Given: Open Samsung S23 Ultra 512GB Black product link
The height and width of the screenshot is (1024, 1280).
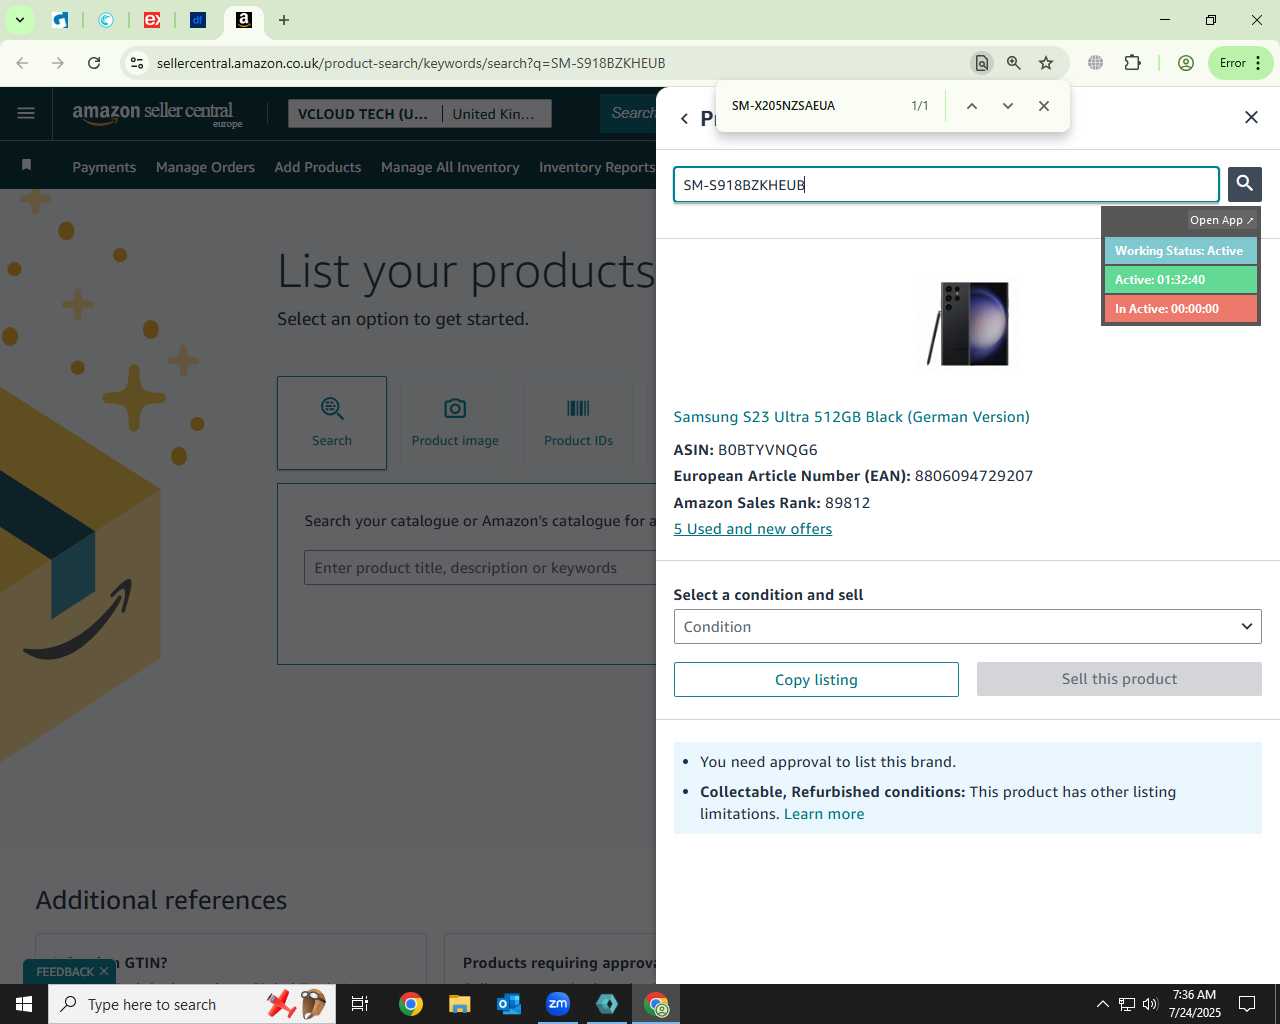Looking at the screenshot, I should point(851,417).
